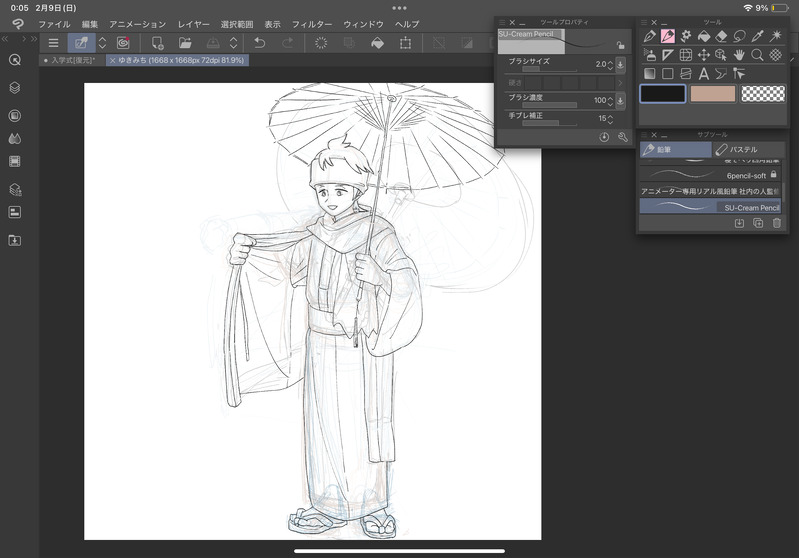Click the Undo arrow in command bar
This screenshot has height=558, width=799.
(x=260, y=43)
